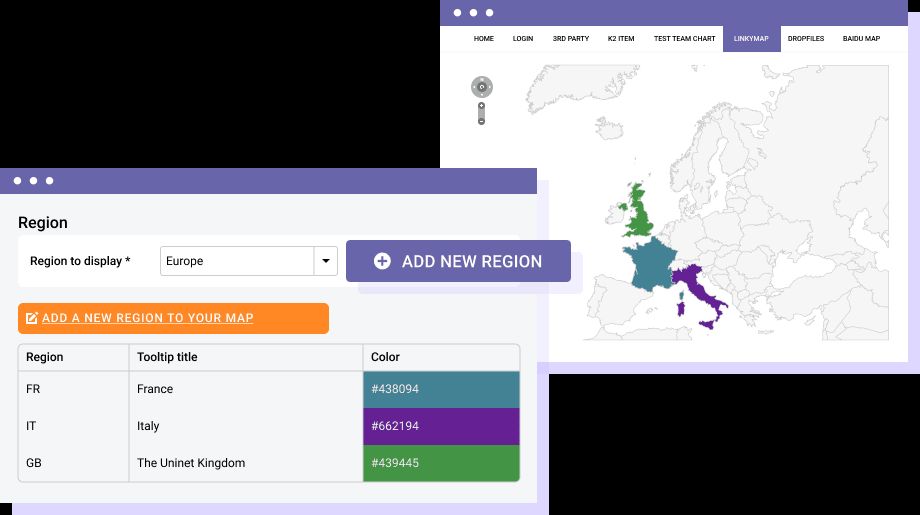The width and height of the screenshot is (920, 515).
Task: Click the ADD NEW REGION button
Action: click(458, 261)
